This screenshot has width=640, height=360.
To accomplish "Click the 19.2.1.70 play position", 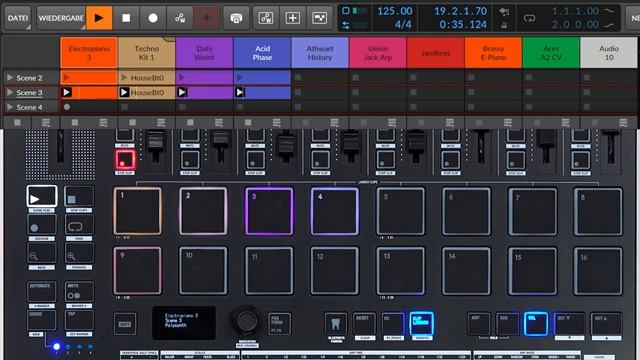I will pos(460,11).
